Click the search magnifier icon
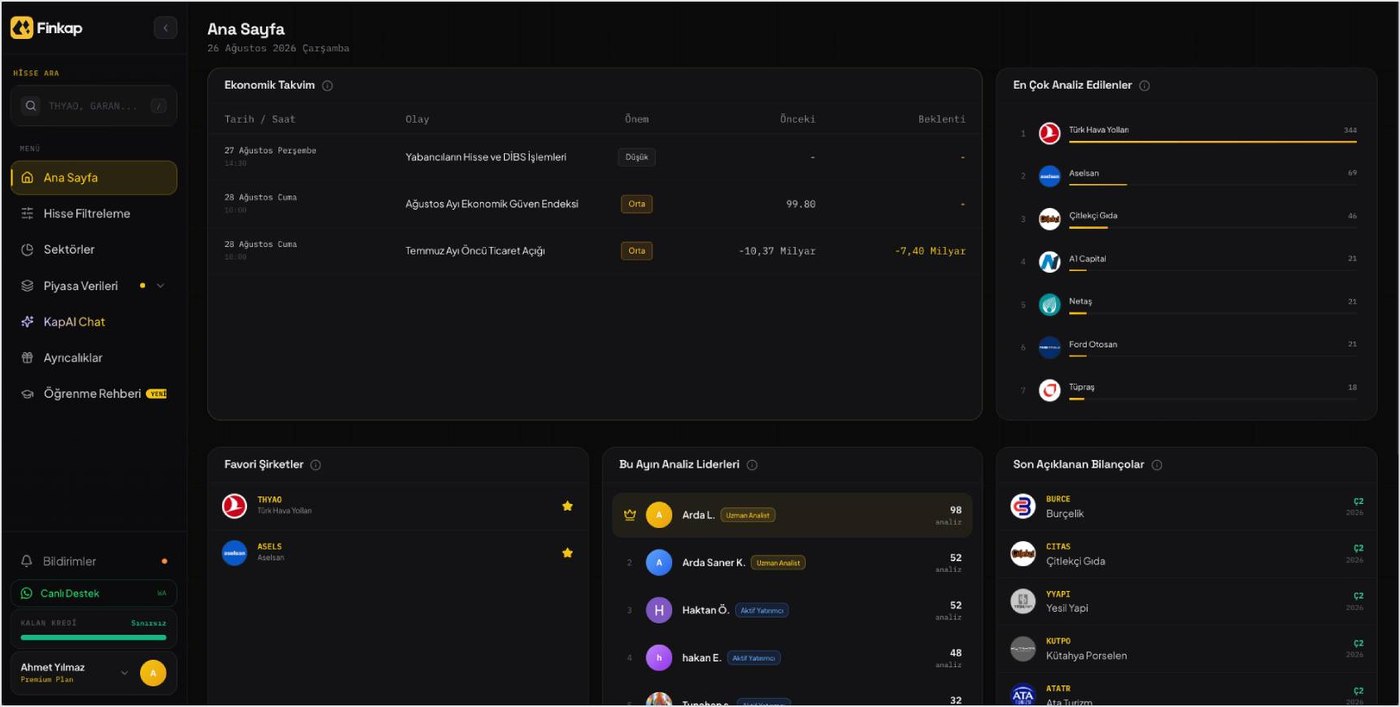 [31, 106]
